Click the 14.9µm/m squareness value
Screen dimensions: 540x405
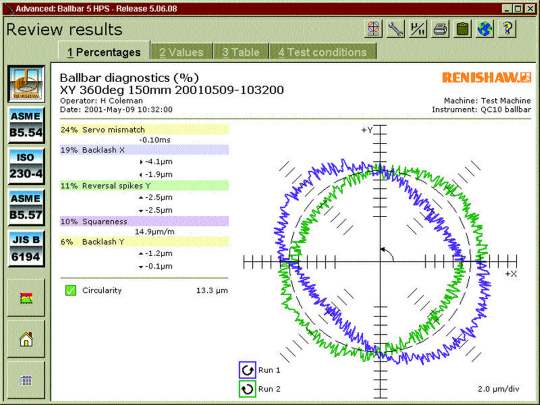(154, 232)
